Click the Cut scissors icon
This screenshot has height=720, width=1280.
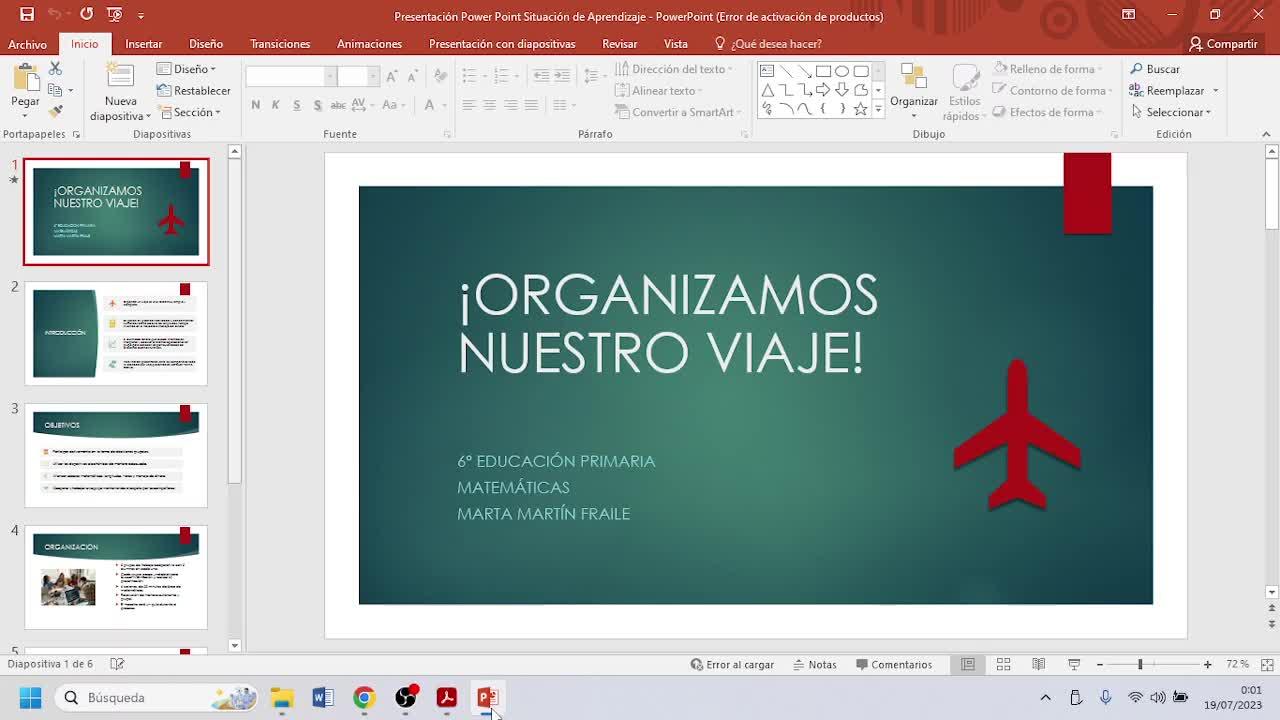point(55,68)
